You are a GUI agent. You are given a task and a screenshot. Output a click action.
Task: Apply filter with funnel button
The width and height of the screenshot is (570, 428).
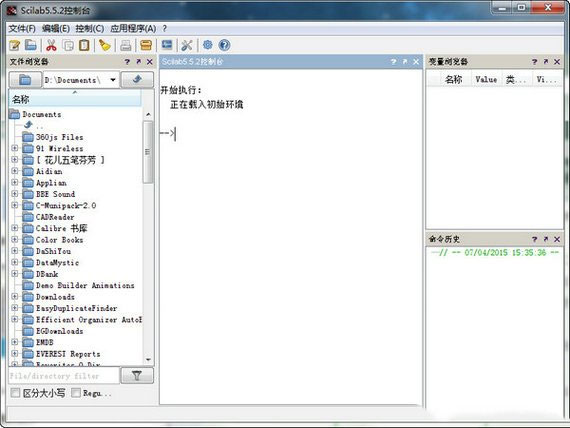pos(137,375)
